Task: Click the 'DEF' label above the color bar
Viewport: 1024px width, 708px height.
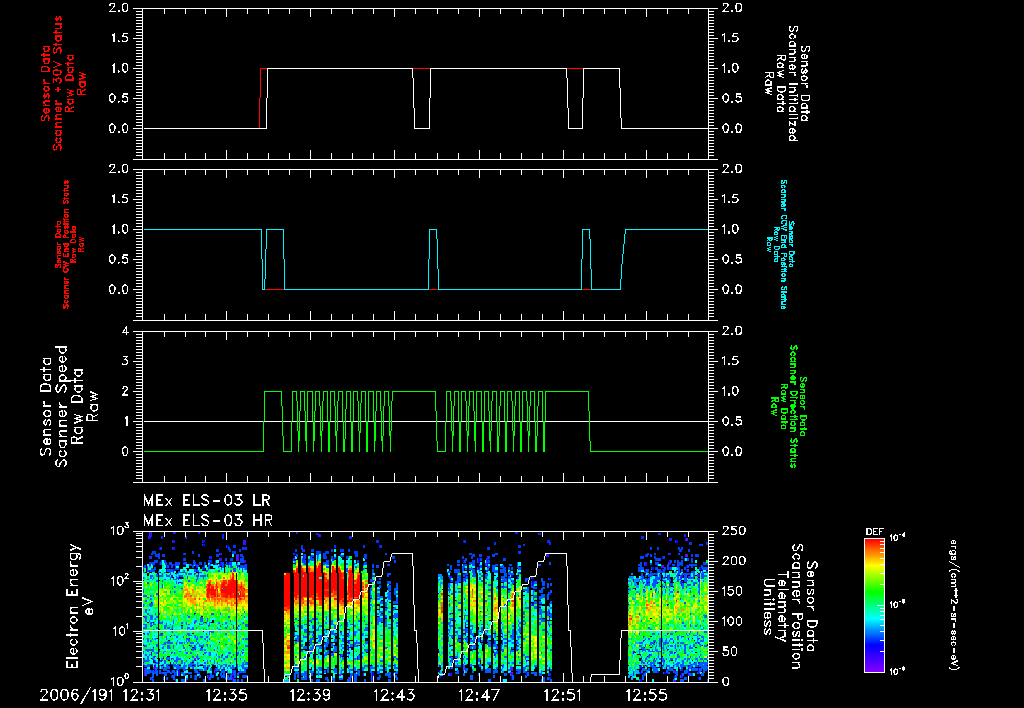Action: click(x=874, y=532)
